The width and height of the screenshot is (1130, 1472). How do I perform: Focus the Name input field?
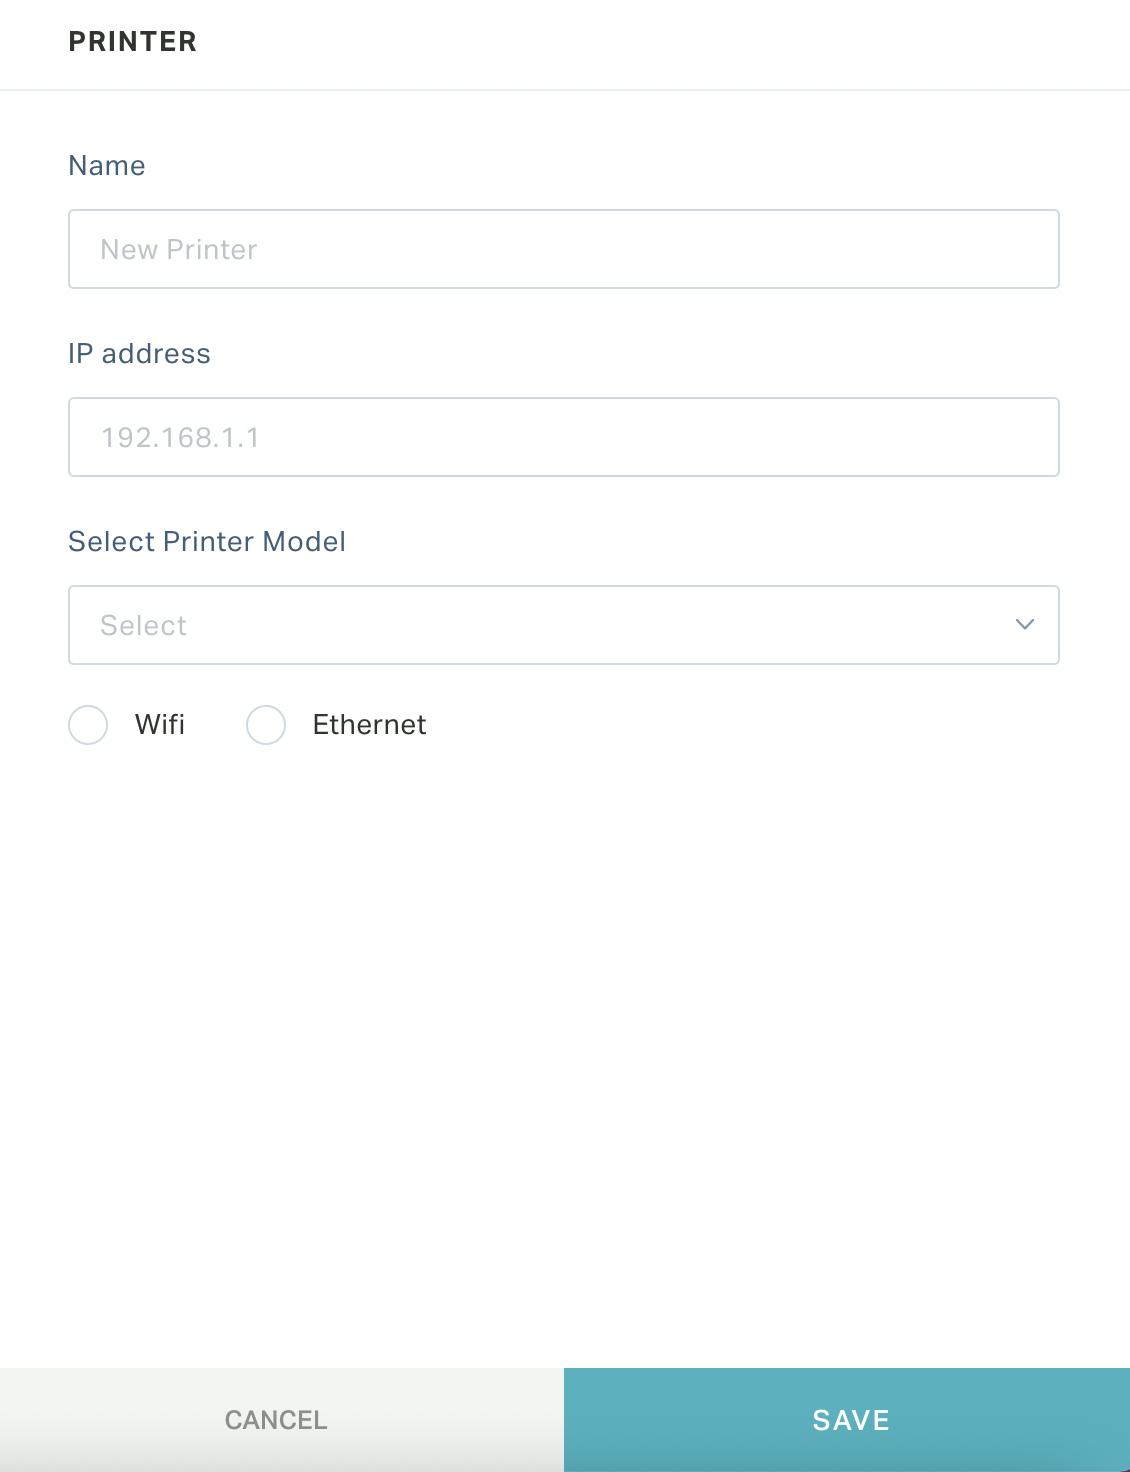(x=564, y=249)
